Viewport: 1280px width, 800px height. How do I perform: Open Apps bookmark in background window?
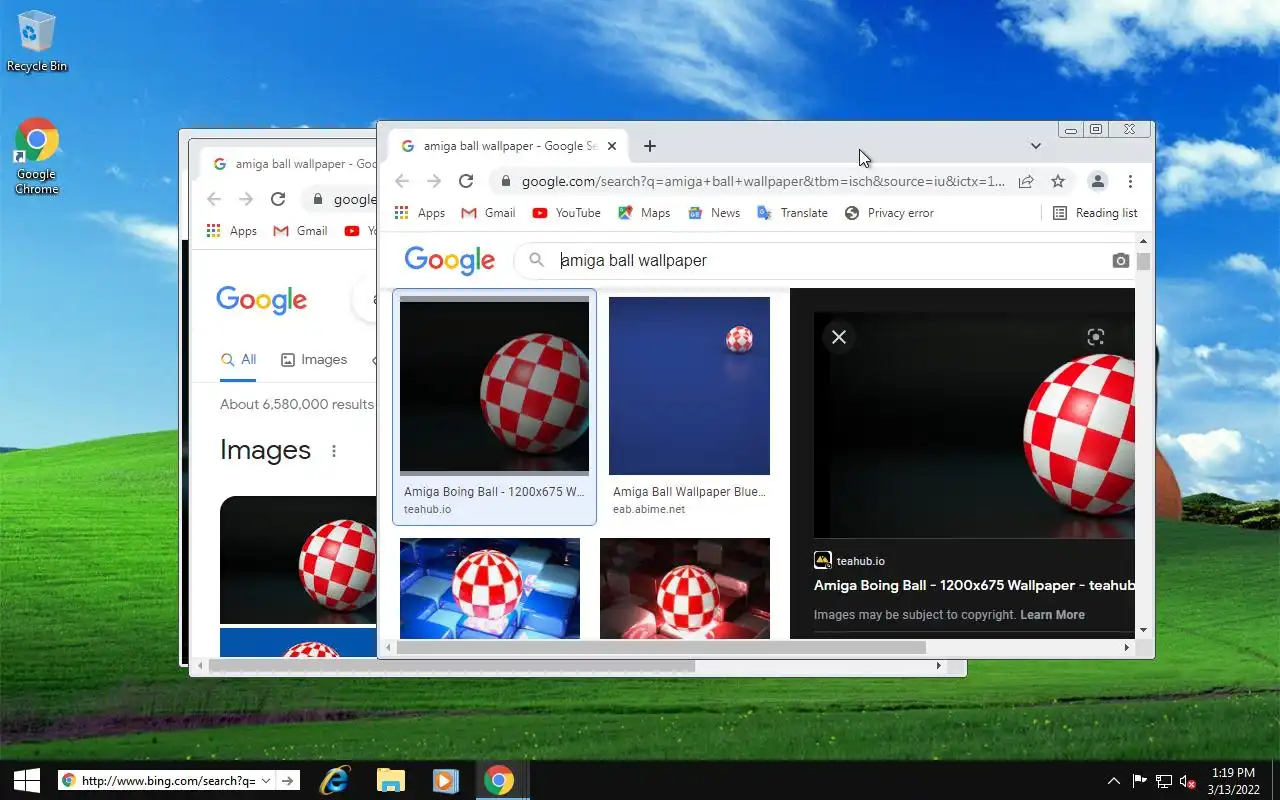(x=232, y=231)
